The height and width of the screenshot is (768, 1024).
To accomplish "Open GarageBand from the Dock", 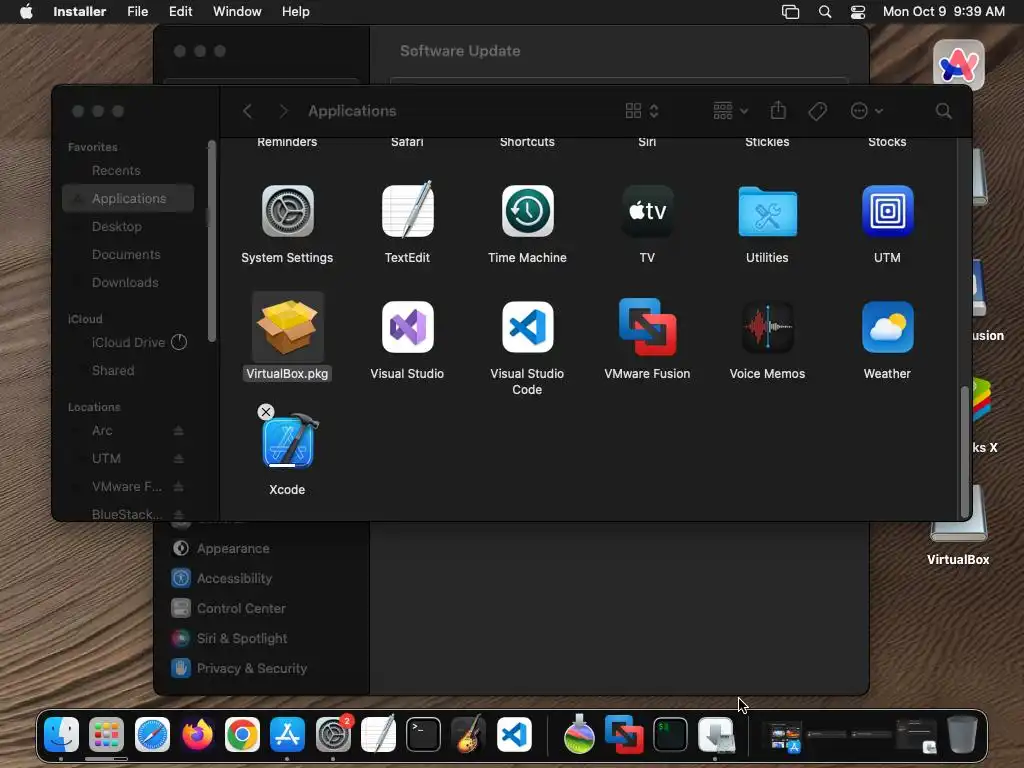I will tap(468, 735).
